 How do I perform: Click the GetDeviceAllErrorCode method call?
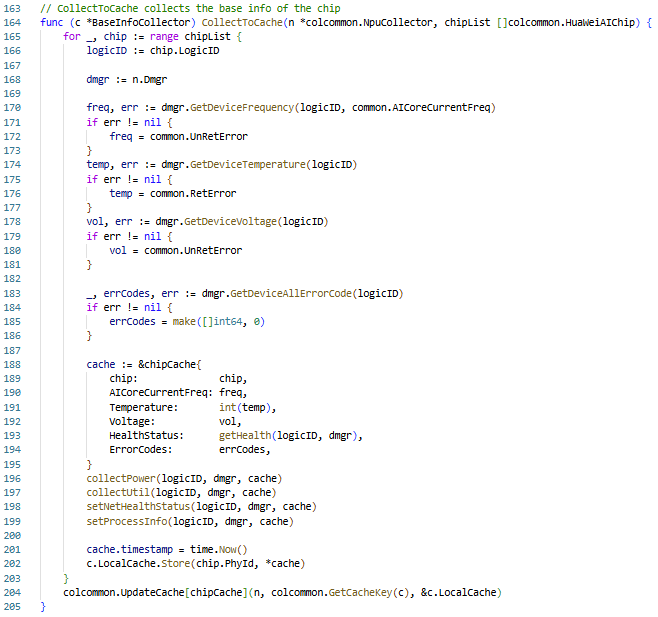click(x=291, y=293)
